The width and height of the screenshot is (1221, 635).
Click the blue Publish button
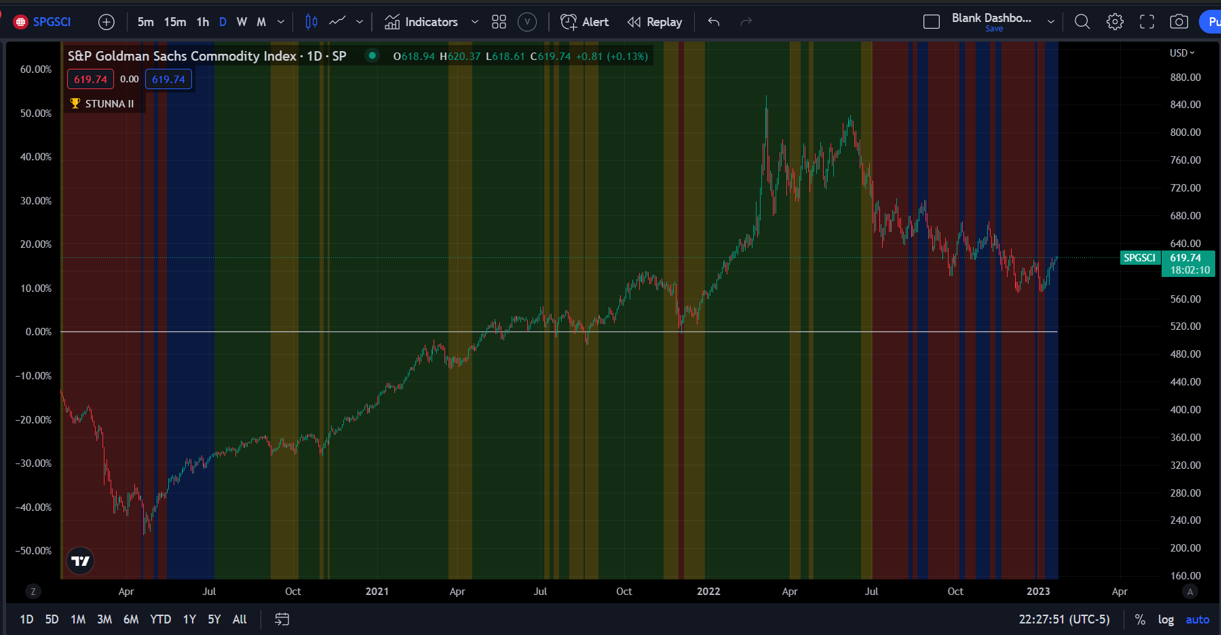click(x=1209, y=22)
